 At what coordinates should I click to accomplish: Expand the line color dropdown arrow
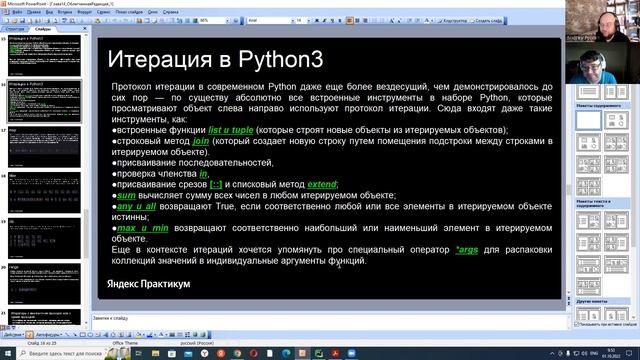click(x=155, y=335)
